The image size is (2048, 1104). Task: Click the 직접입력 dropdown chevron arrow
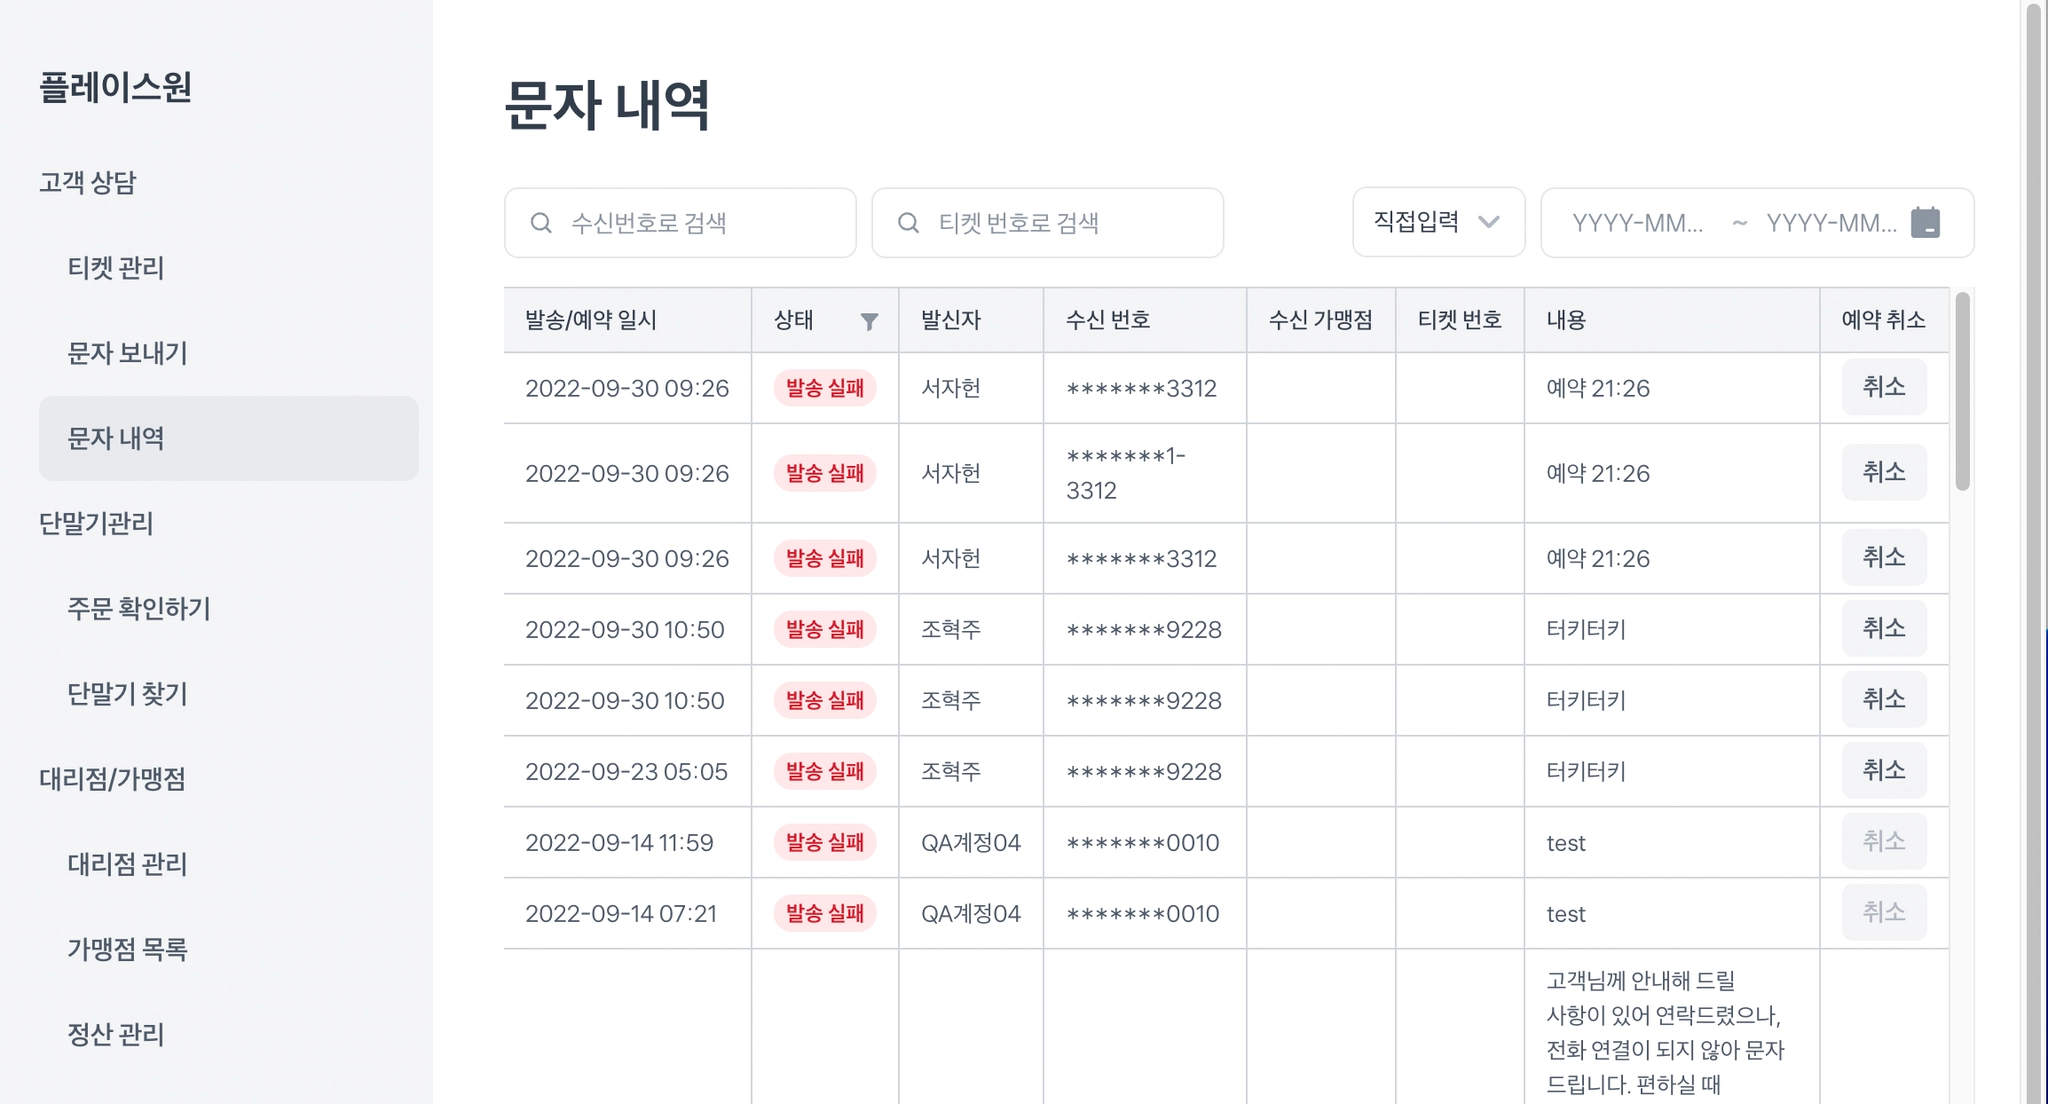click(x=1488, y=222)
